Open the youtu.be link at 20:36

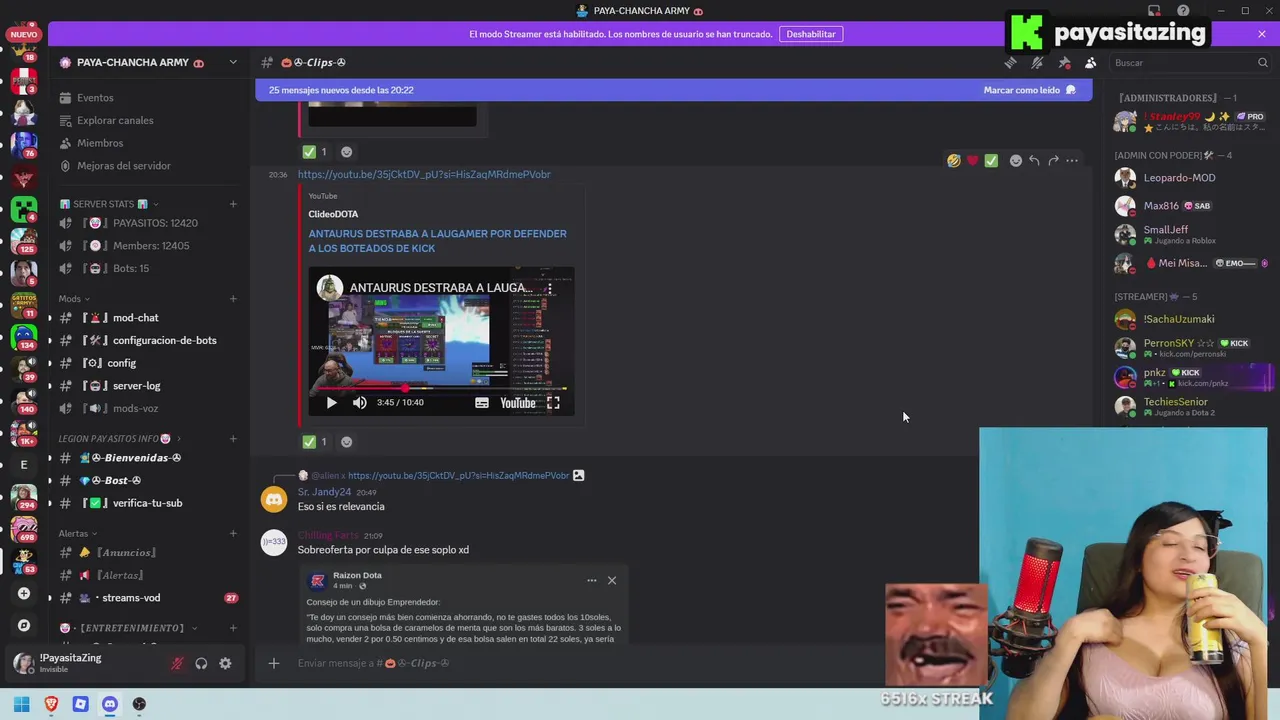(x=424, y=174)
